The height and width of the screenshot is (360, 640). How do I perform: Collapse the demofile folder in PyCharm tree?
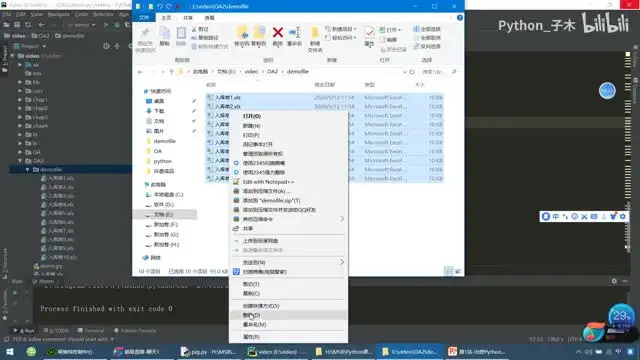click(27, 169)
